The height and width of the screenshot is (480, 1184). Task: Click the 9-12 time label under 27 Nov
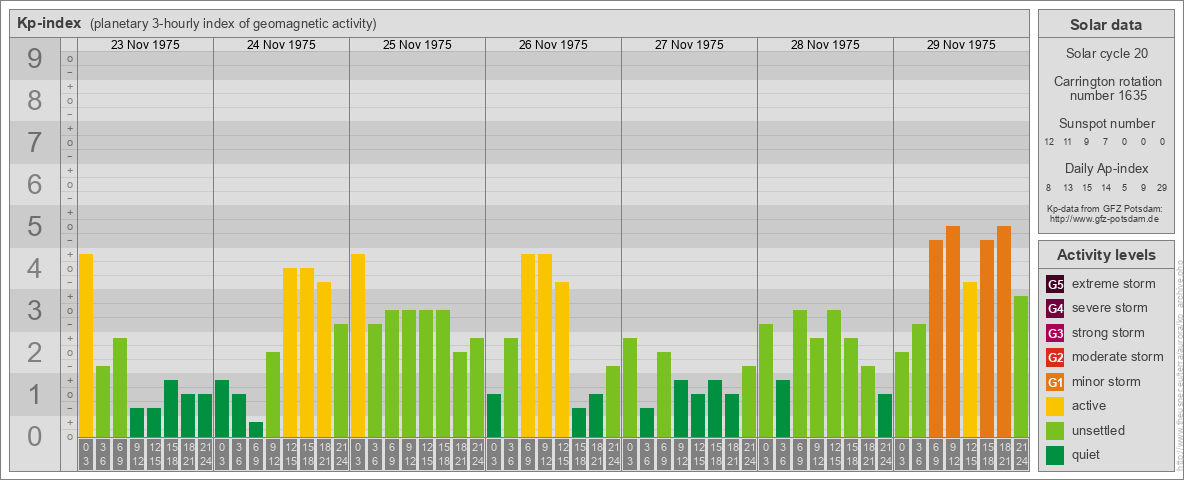pos(680,455)
